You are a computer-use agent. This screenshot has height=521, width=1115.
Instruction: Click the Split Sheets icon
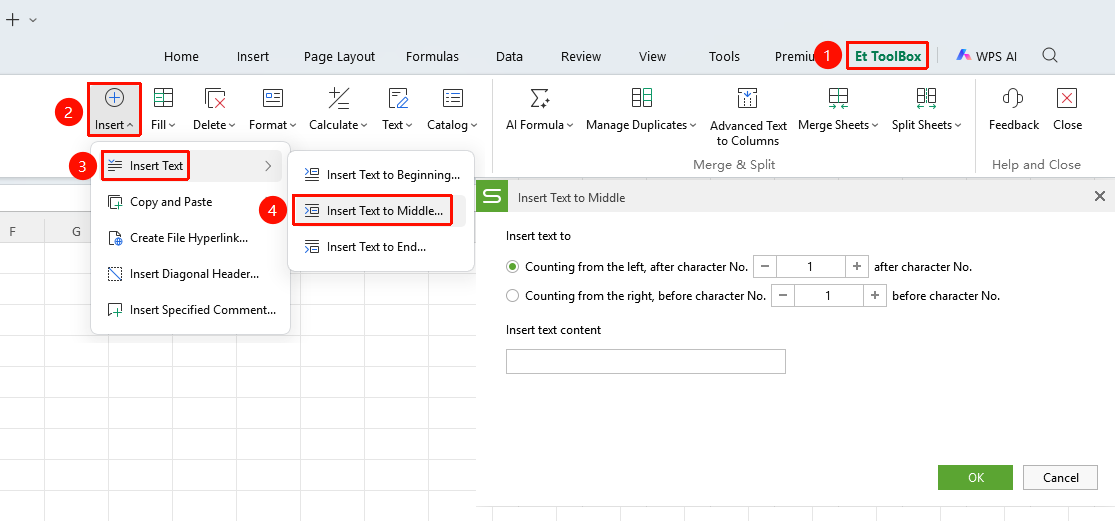(x=926, y=98)
